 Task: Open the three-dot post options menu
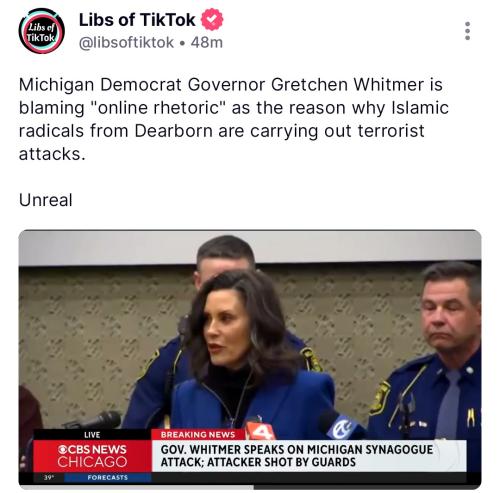pyautogui.click(x=467, y=31)
